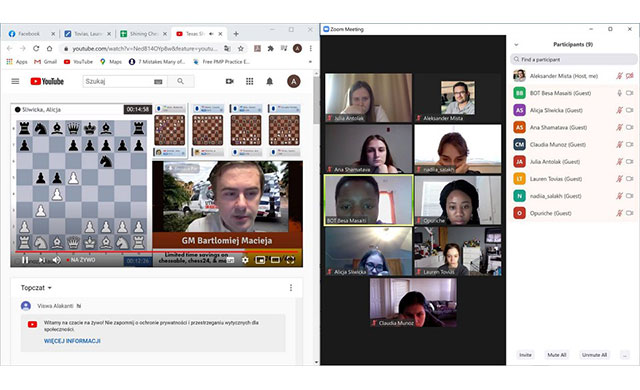Open YouTube apps grid icon

pos(249,81)
